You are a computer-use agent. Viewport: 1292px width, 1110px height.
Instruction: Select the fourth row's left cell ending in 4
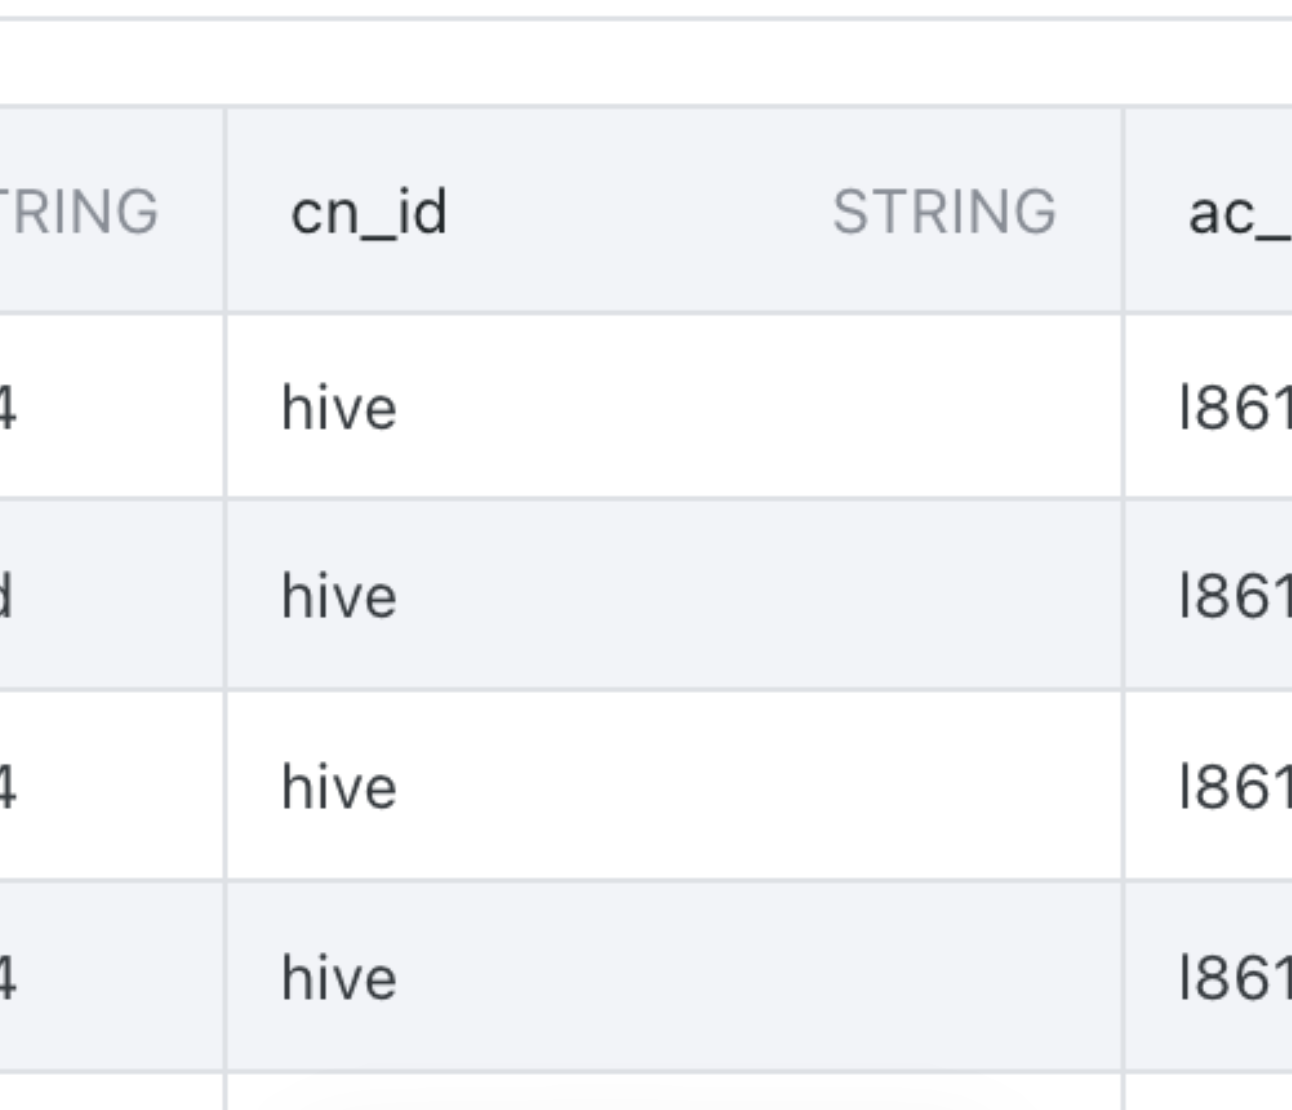[8, 977]
